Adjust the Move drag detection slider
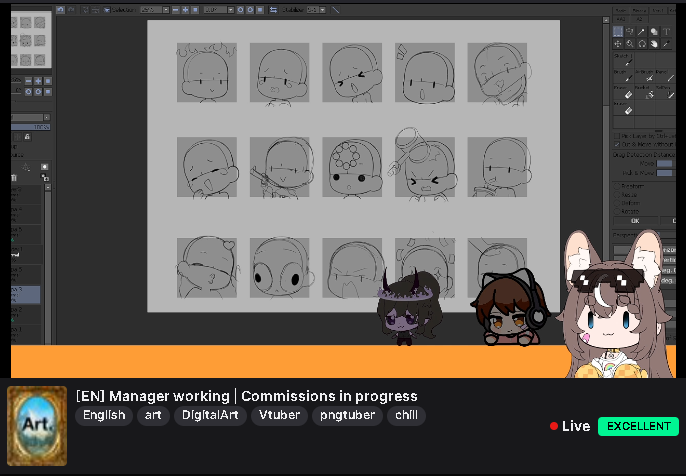The width and height of the screenshot is (686, 476). (x=664, y=163)
